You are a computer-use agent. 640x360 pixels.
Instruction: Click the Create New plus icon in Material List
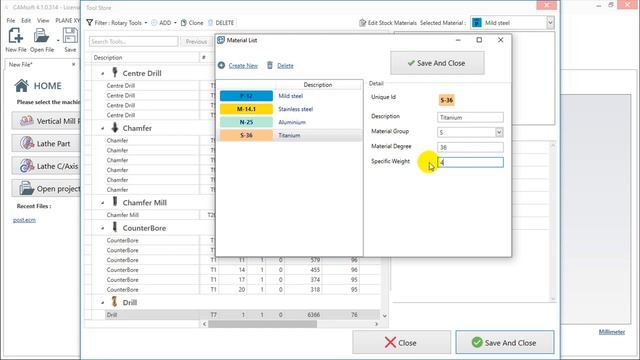[221, 65]
